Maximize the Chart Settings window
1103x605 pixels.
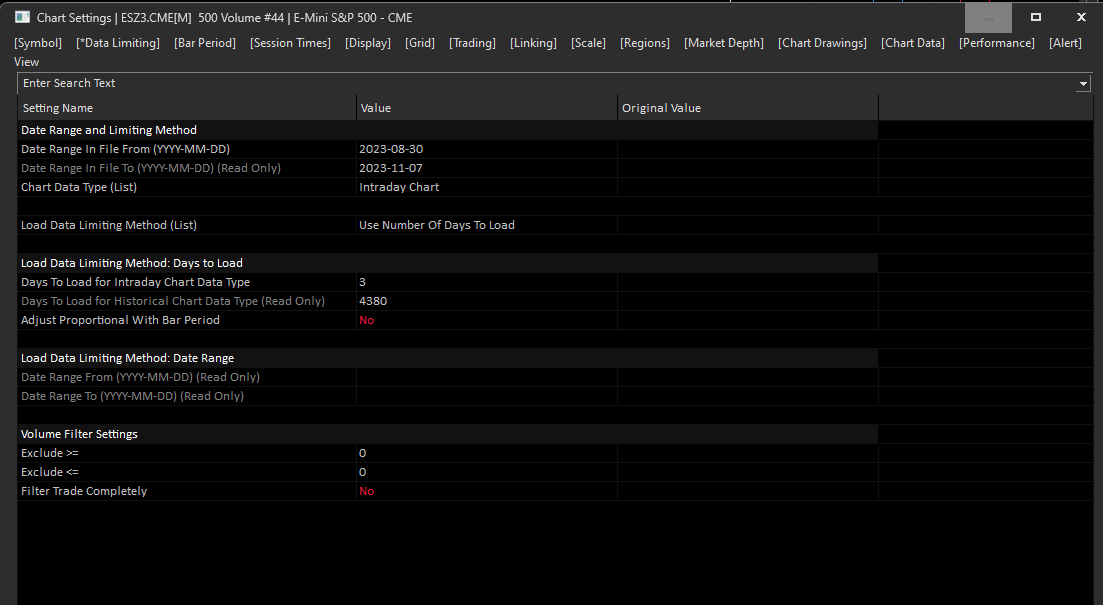click(1035, 18)
